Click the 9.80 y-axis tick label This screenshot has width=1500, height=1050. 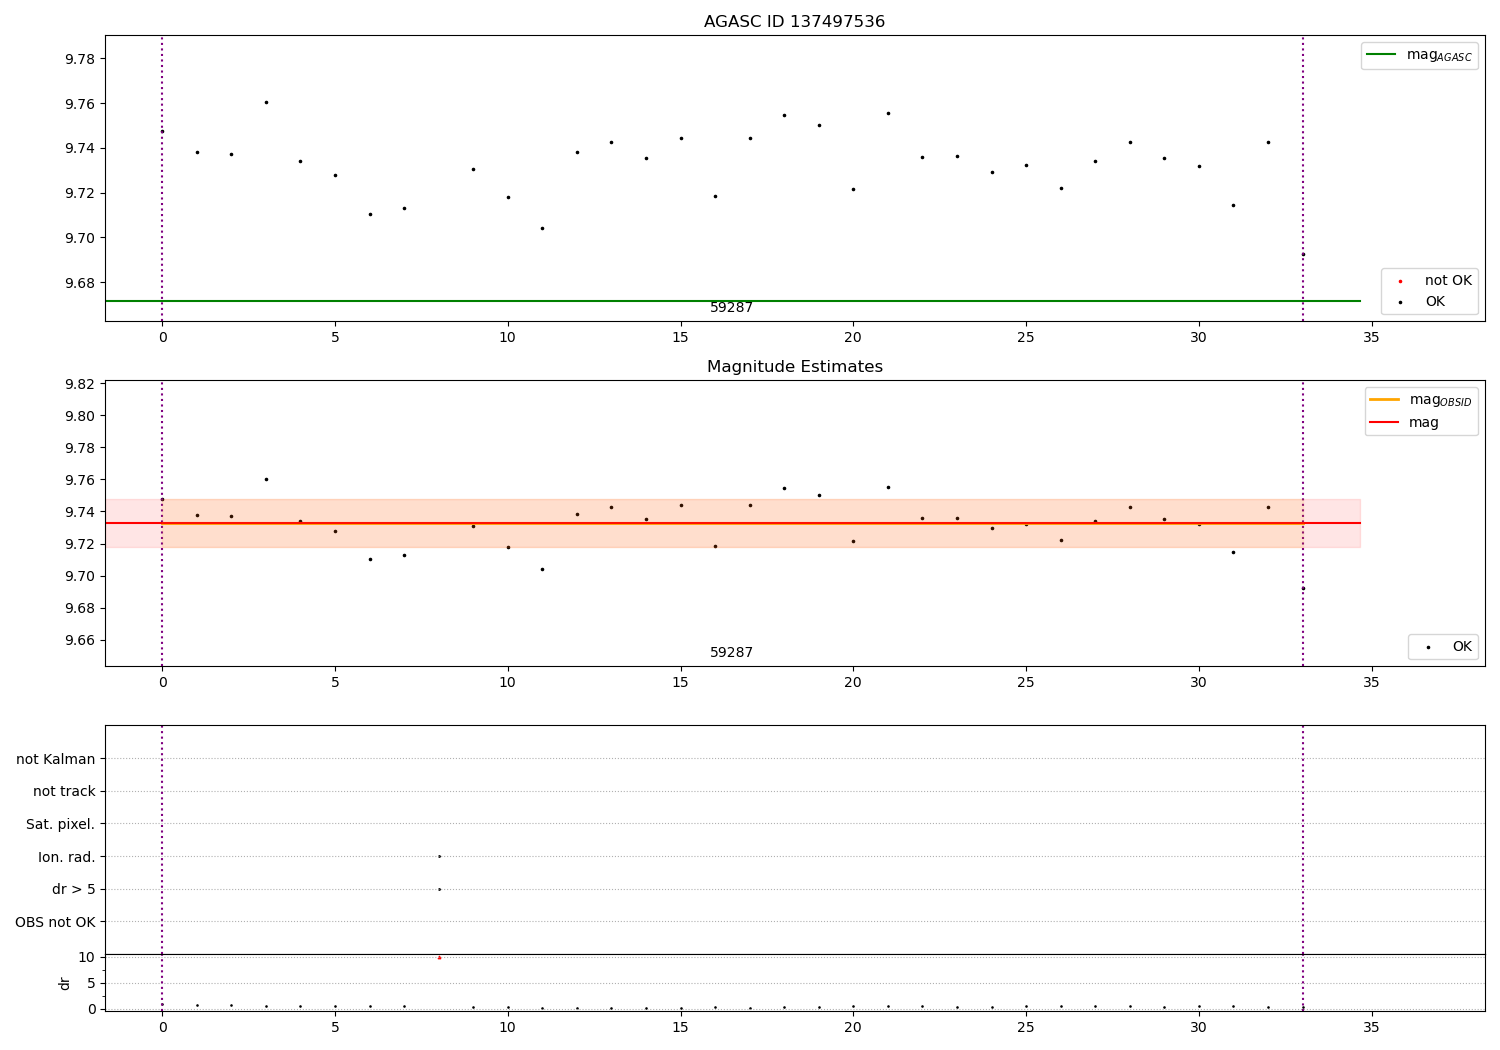[80, 416]
